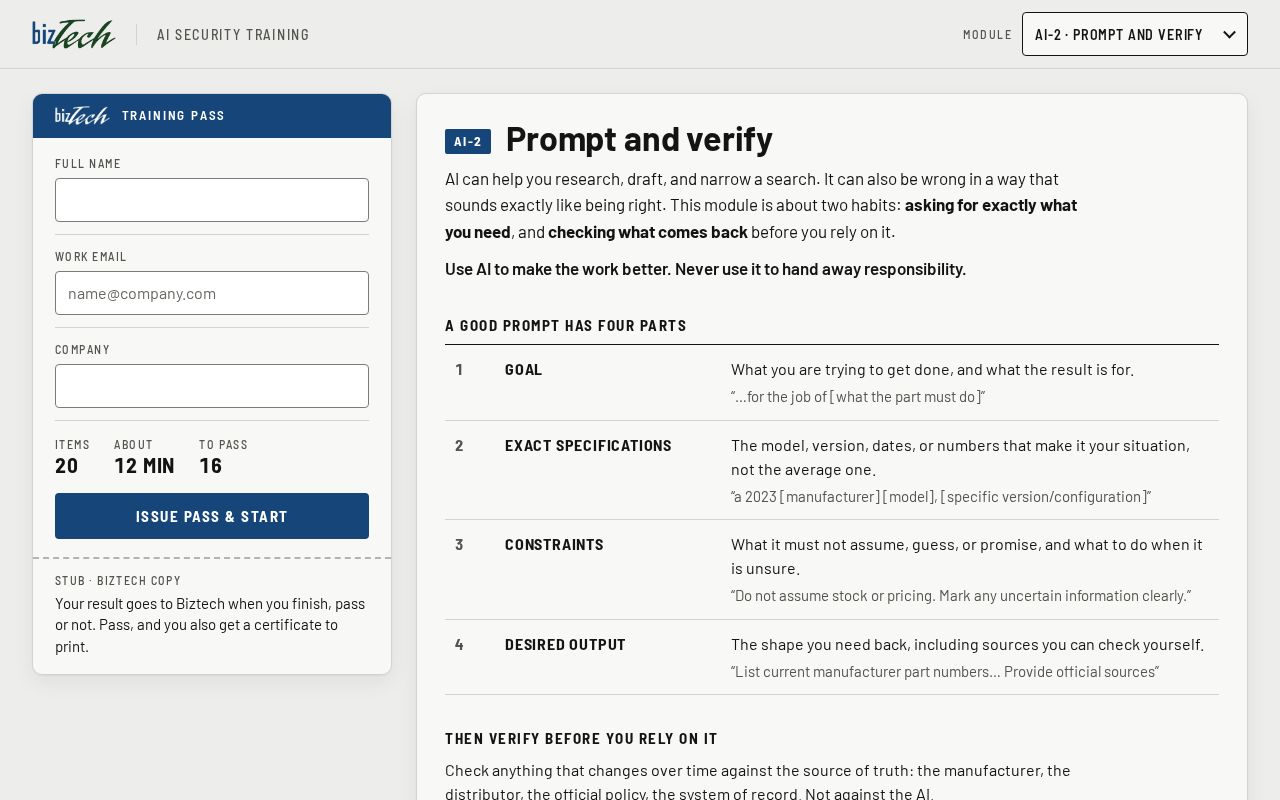Click the WORK EMAIL field label
Viewport: 1280px width, 800px height.
coord(91,257)
